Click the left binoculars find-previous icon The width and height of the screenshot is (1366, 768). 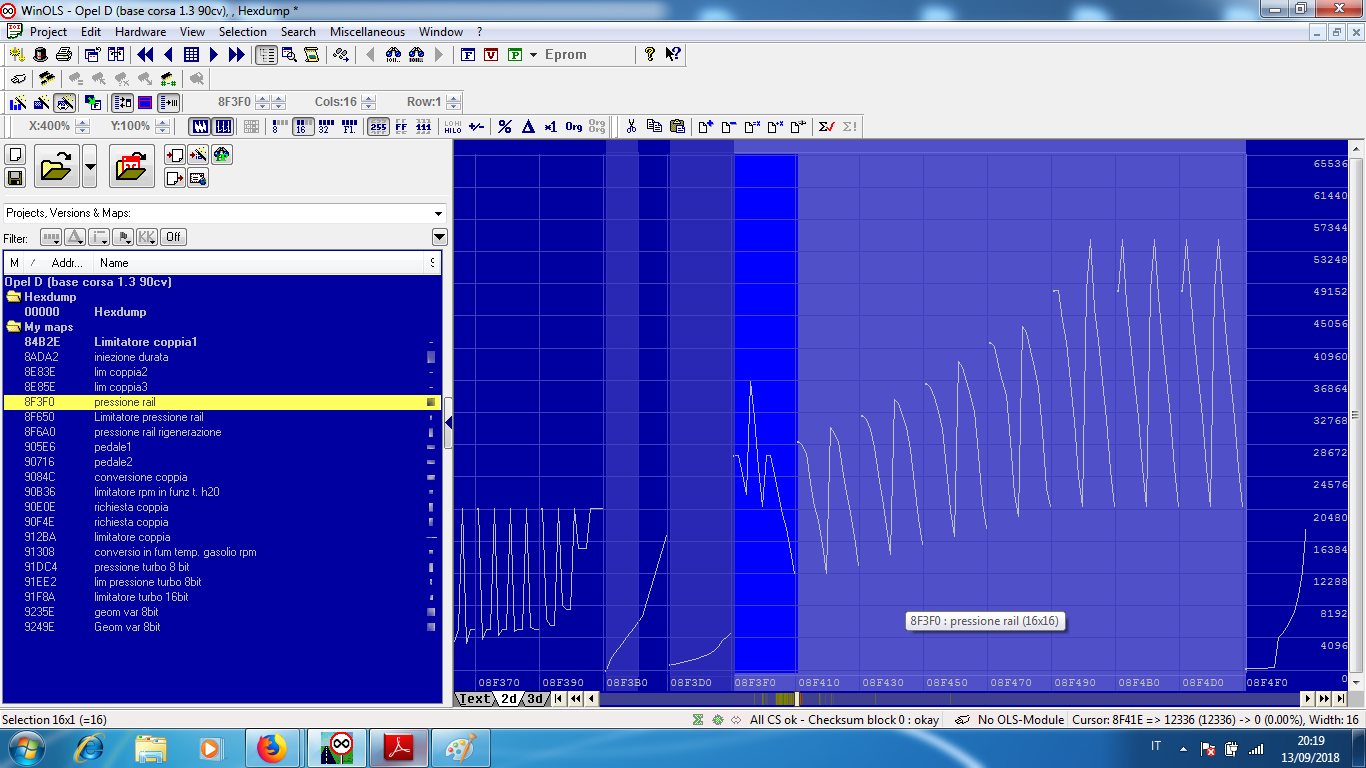[393, 55]
